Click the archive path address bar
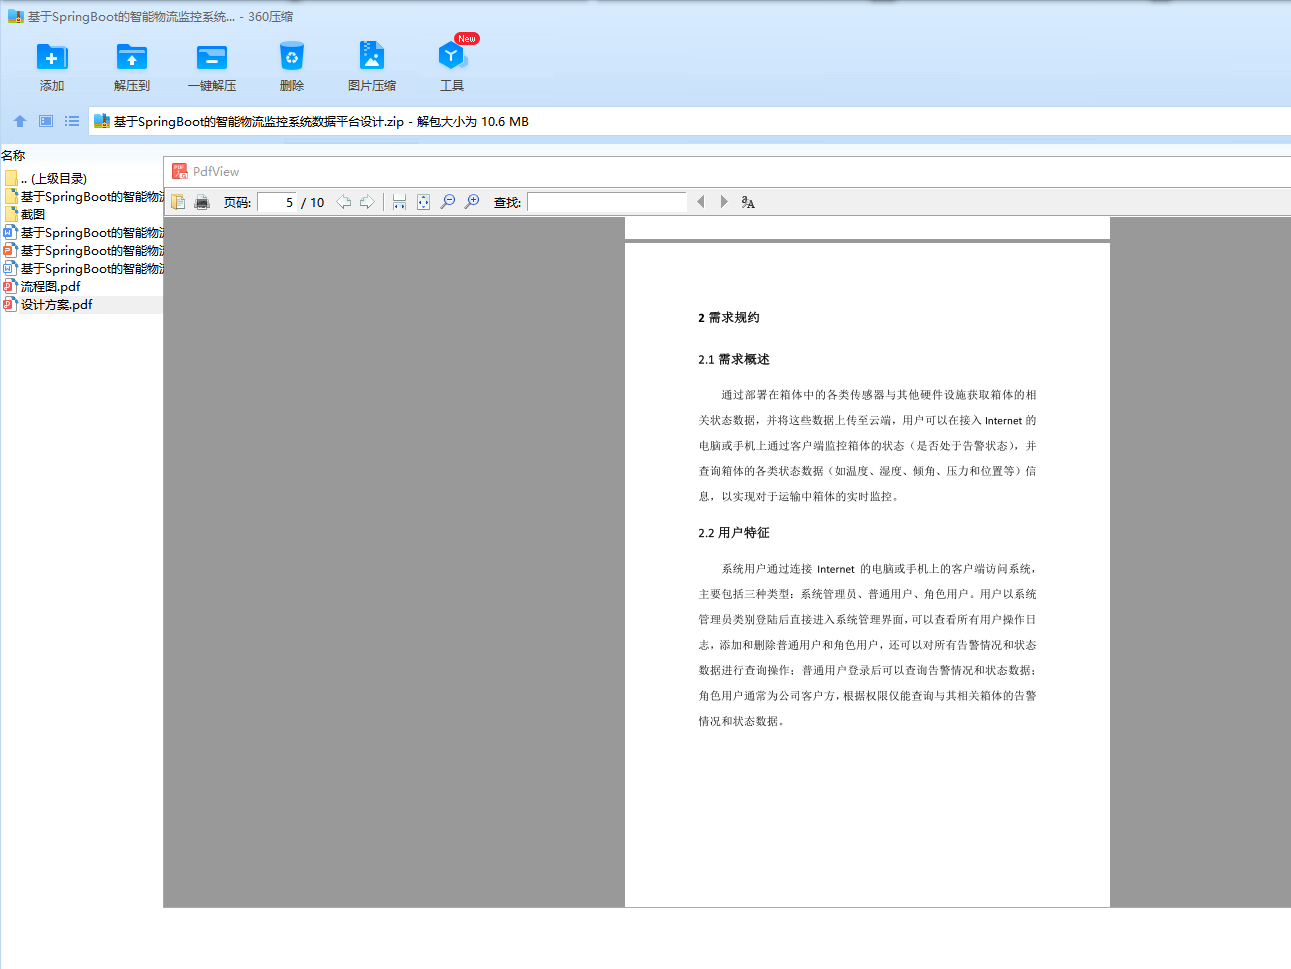Viewport: 1291px width, 969px height. 689,121
